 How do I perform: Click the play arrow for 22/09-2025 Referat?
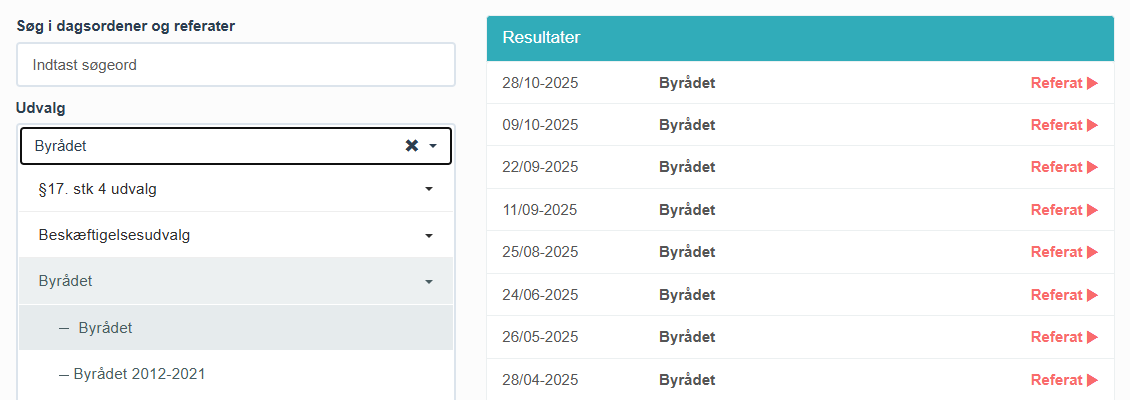tap(1092, 168)
